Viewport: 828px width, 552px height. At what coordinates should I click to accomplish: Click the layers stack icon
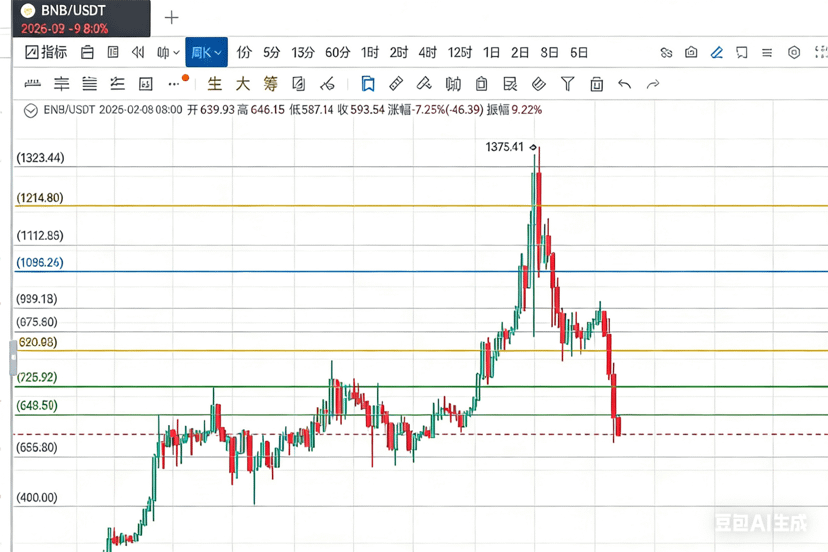point(539,83)
